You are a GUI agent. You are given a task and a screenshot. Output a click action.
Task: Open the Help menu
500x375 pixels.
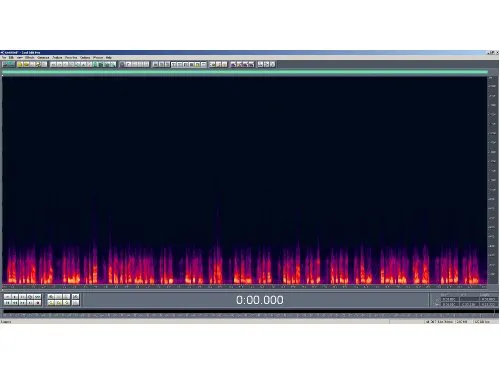pos(109,58)
